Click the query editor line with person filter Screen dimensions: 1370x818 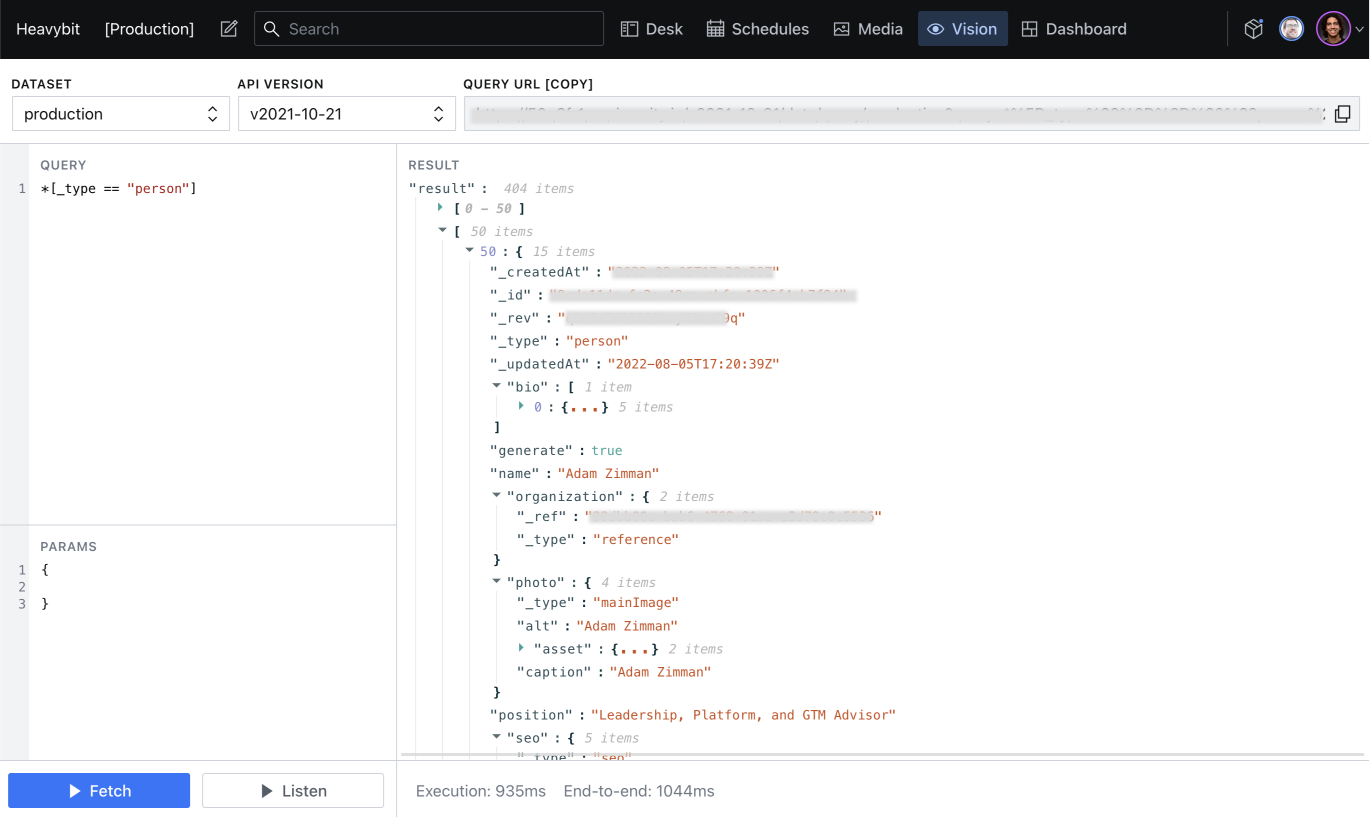pyautogui.click(x=118, y=188)
